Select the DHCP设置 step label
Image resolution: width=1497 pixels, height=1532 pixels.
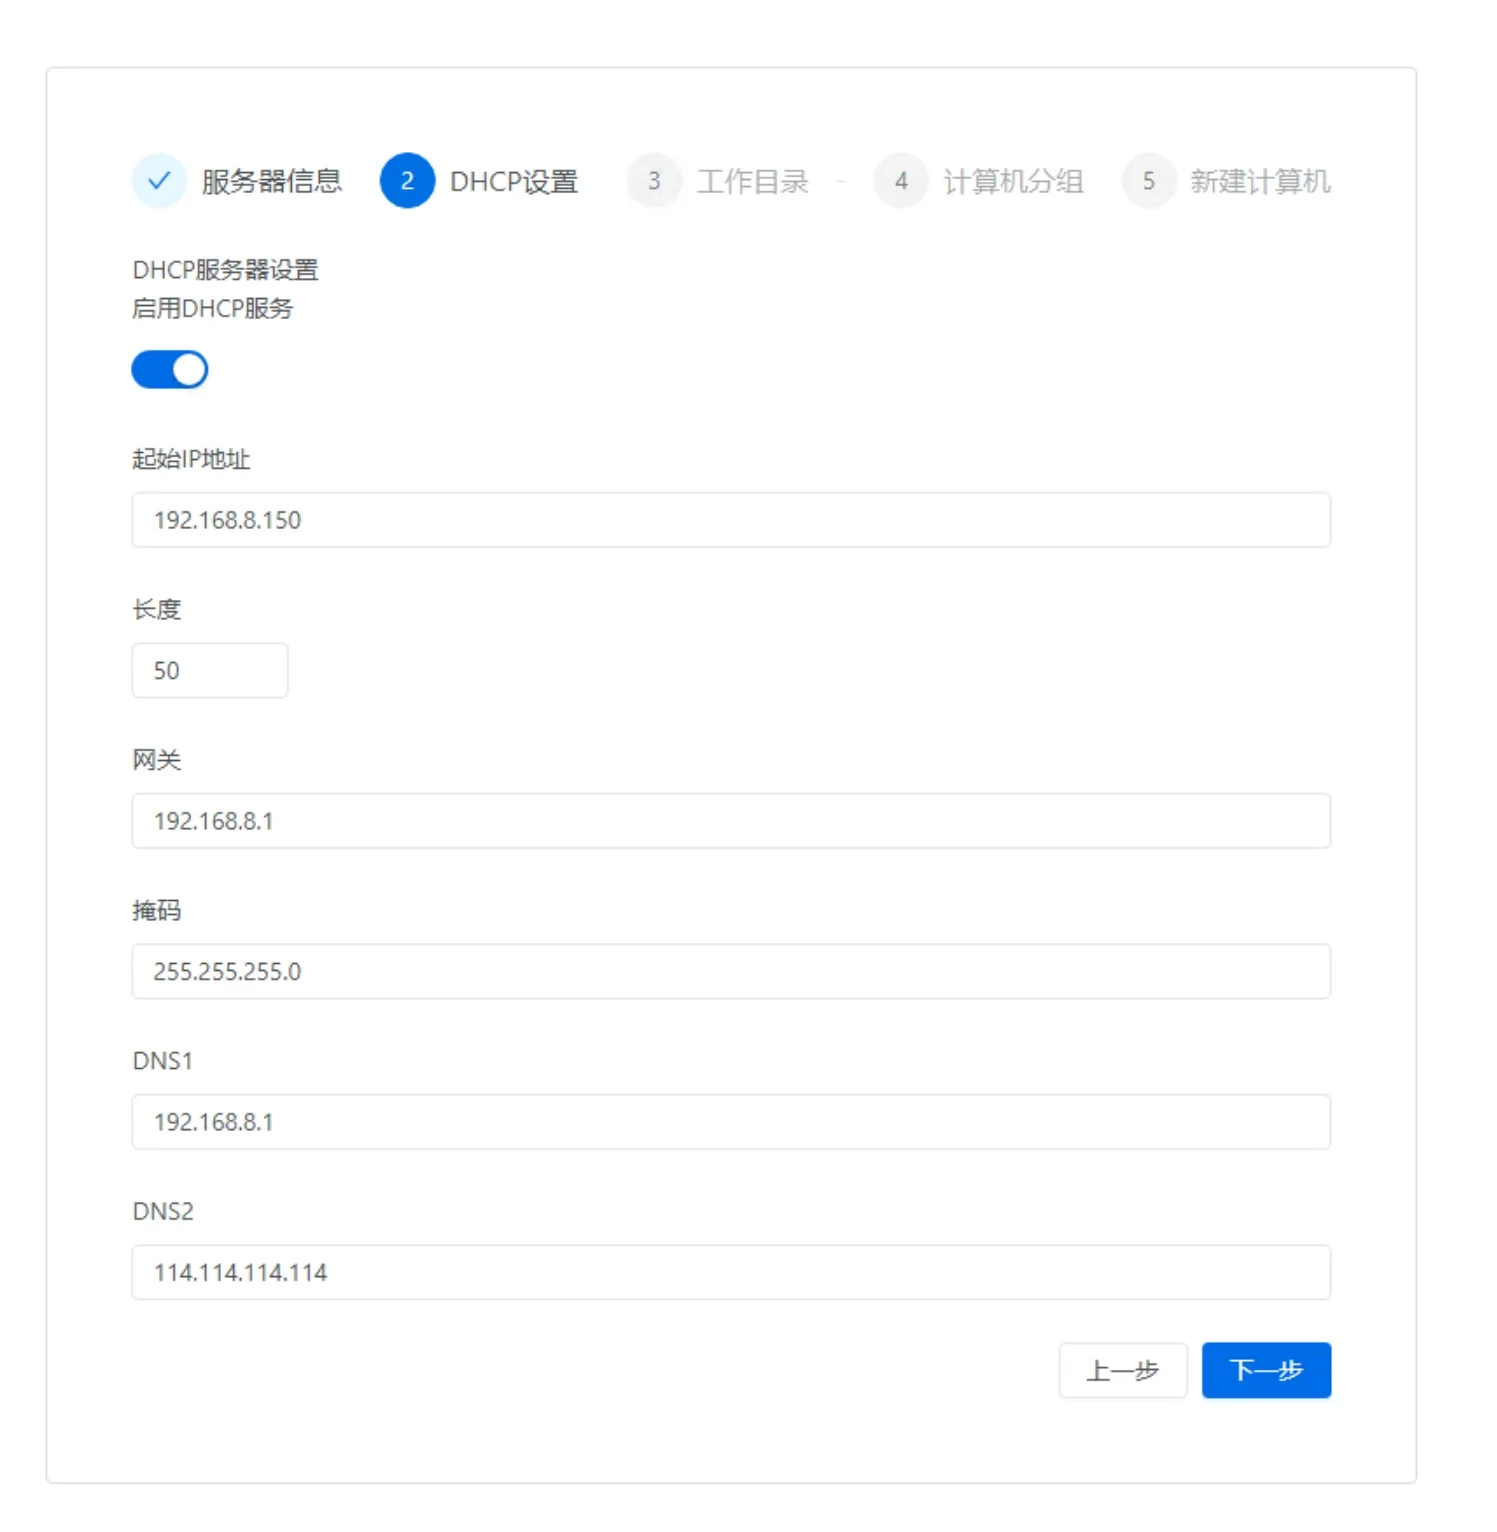click(514, 181)
